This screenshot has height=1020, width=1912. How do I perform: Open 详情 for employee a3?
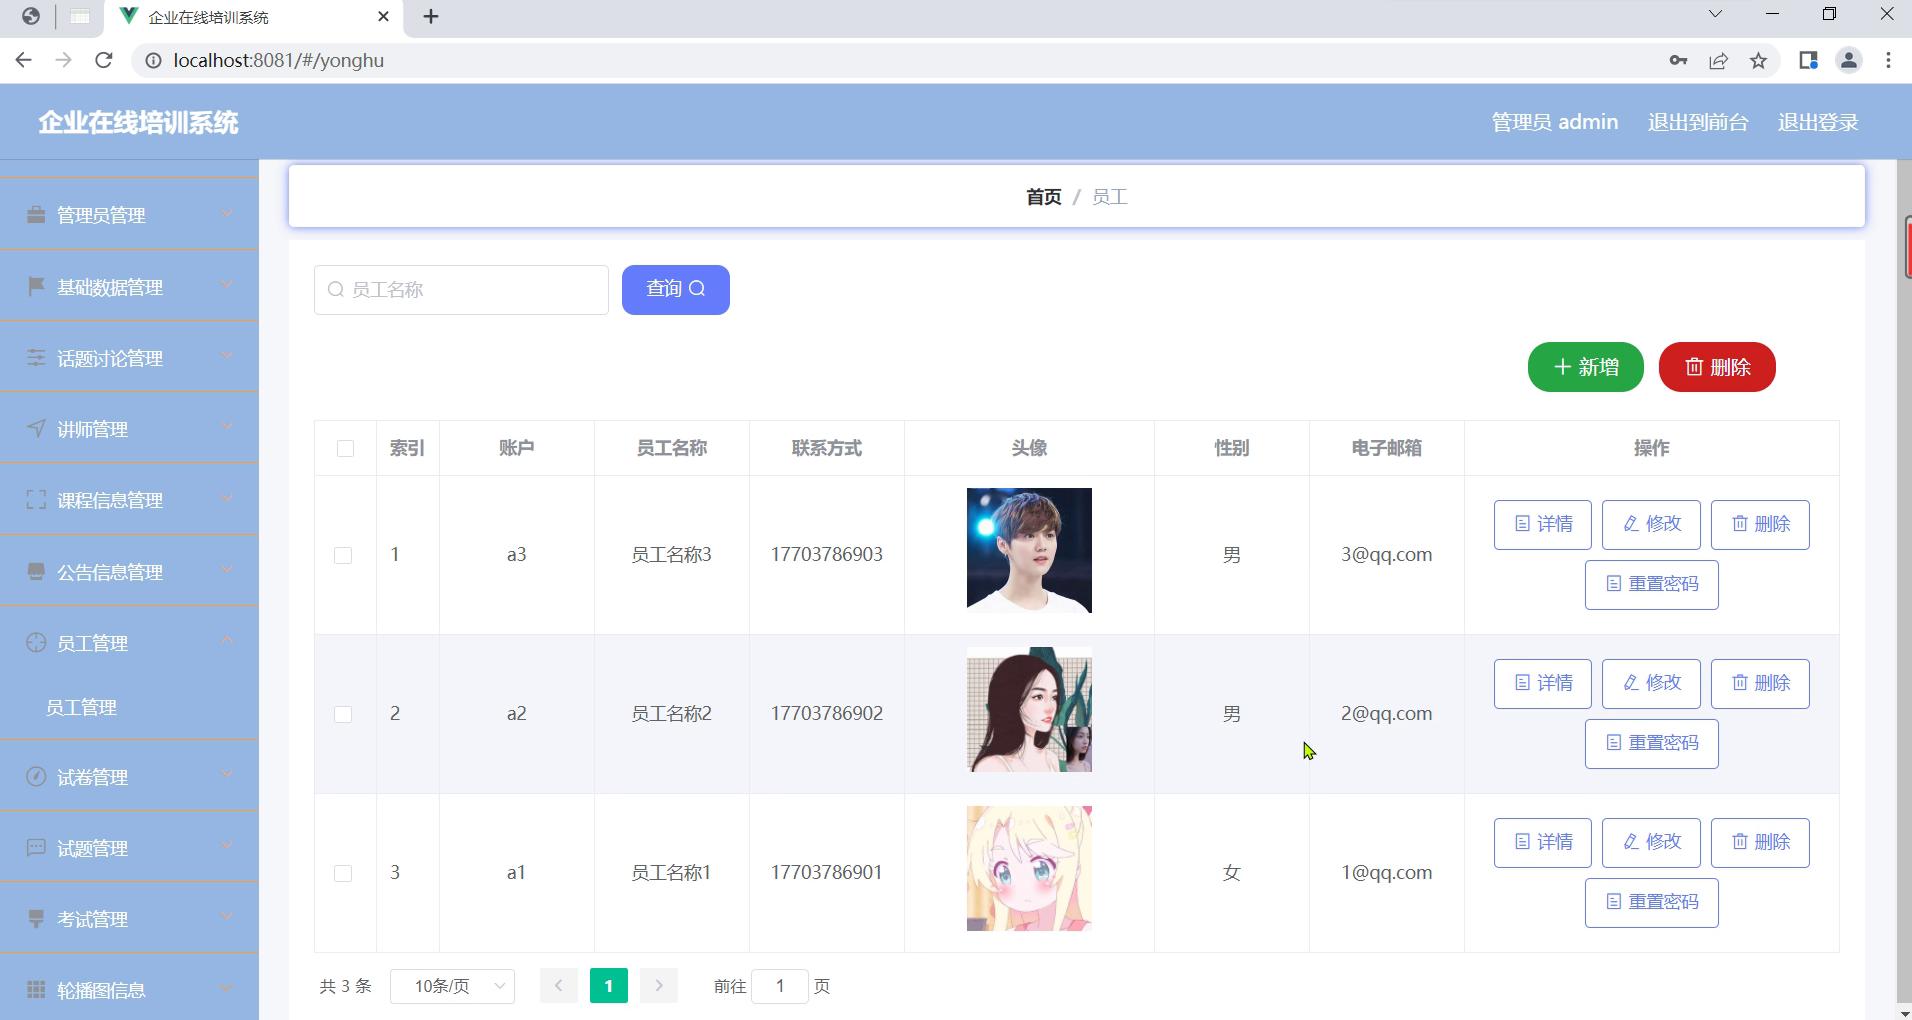pyautogui.click(x=1543, y=525)
